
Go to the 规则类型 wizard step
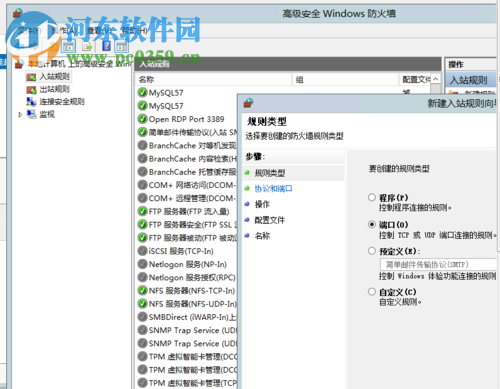point(270,173)
